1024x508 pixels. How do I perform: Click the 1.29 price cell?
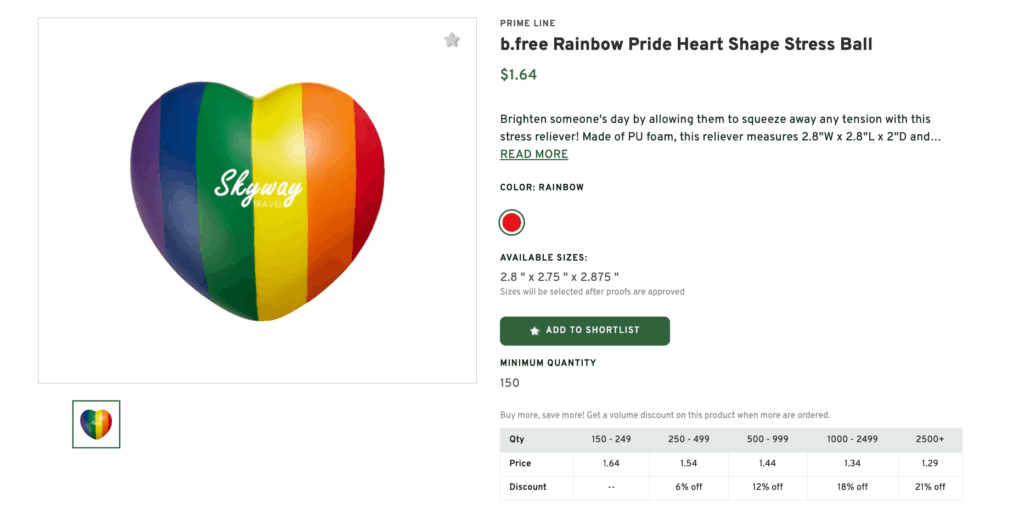point(930,464)
